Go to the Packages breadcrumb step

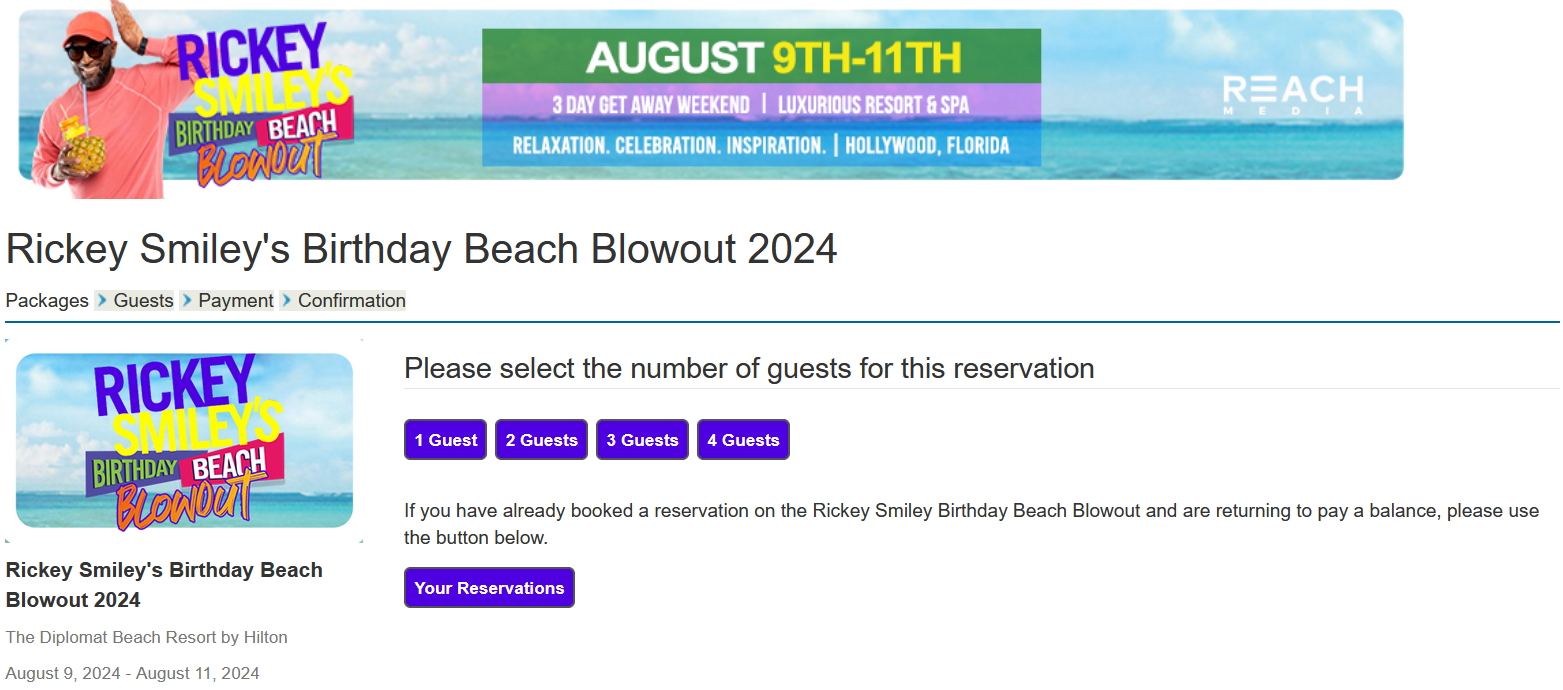(x=47, y=301)
